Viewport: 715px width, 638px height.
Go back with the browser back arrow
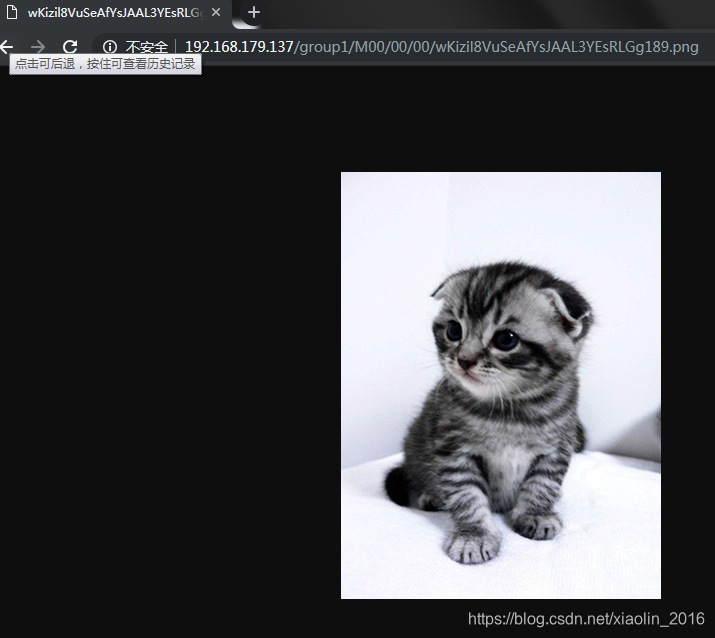pyautogui.click(x=6, y=47)
